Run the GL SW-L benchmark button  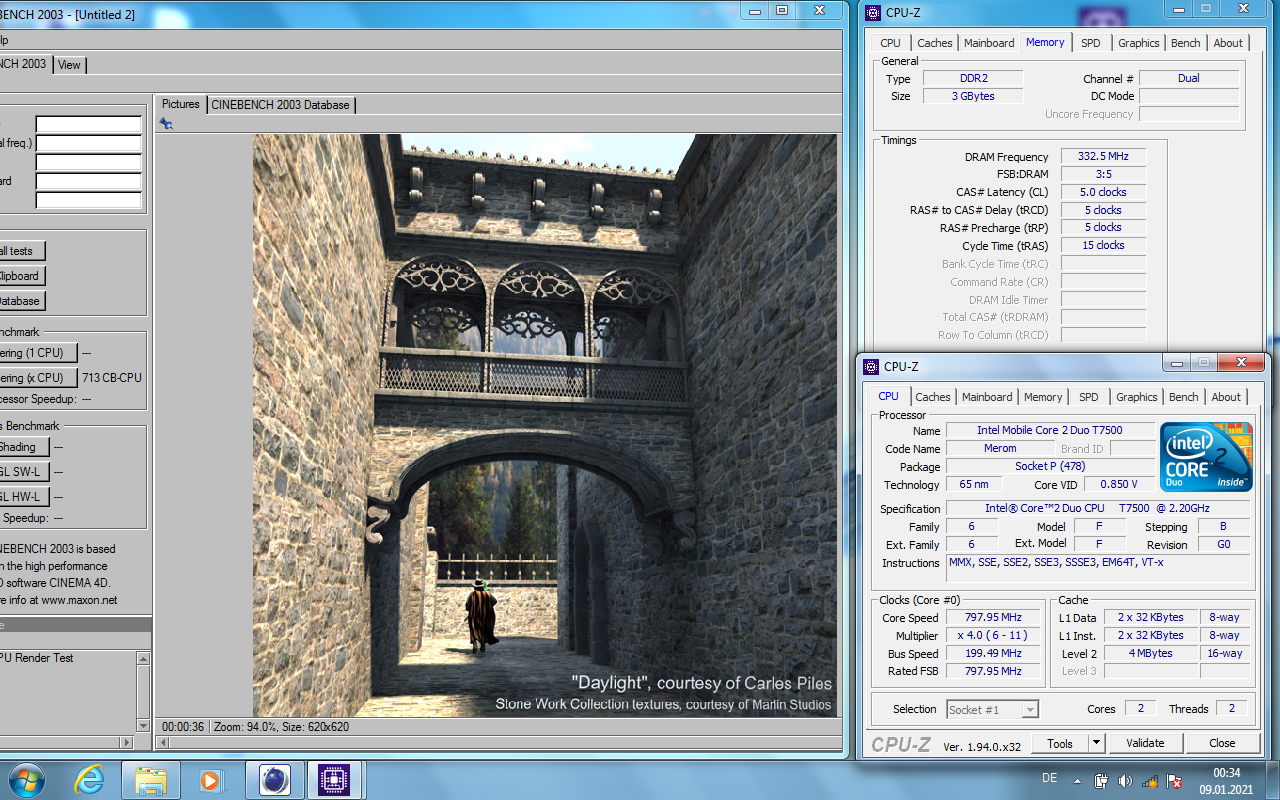[x=22, y=472]
